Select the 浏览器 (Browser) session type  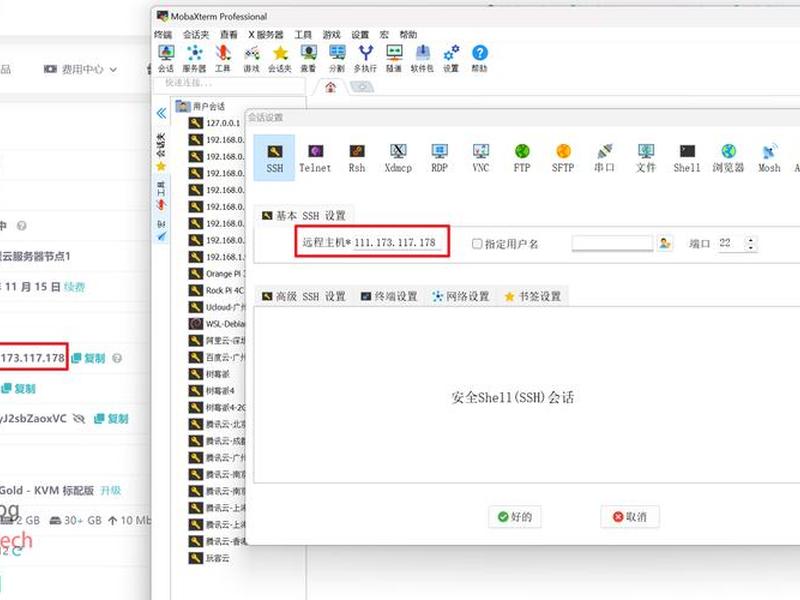click(729, 158)
